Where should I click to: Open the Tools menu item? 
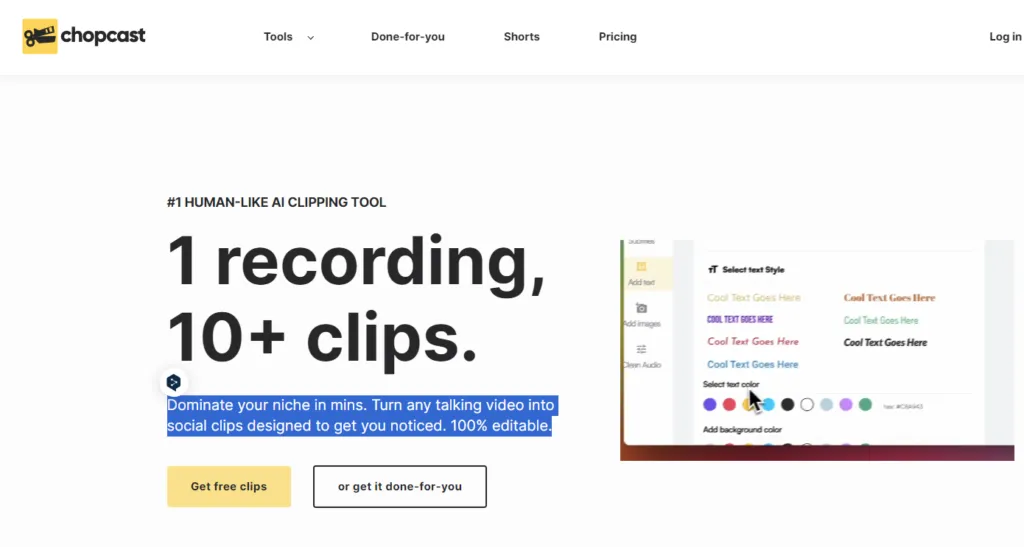coord(278,37)
